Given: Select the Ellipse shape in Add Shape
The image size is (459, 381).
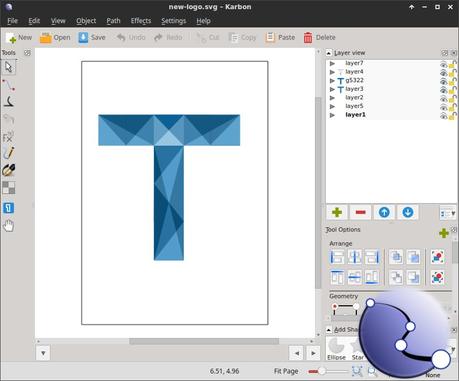Looking at the screenshot, I should (x=336, y=349).
